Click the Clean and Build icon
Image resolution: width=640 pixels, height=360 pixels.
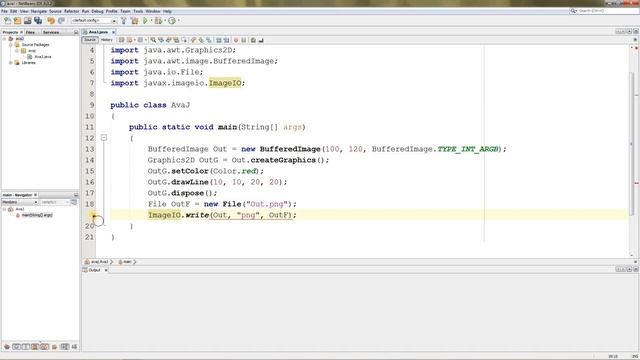[x=134, y=20]
